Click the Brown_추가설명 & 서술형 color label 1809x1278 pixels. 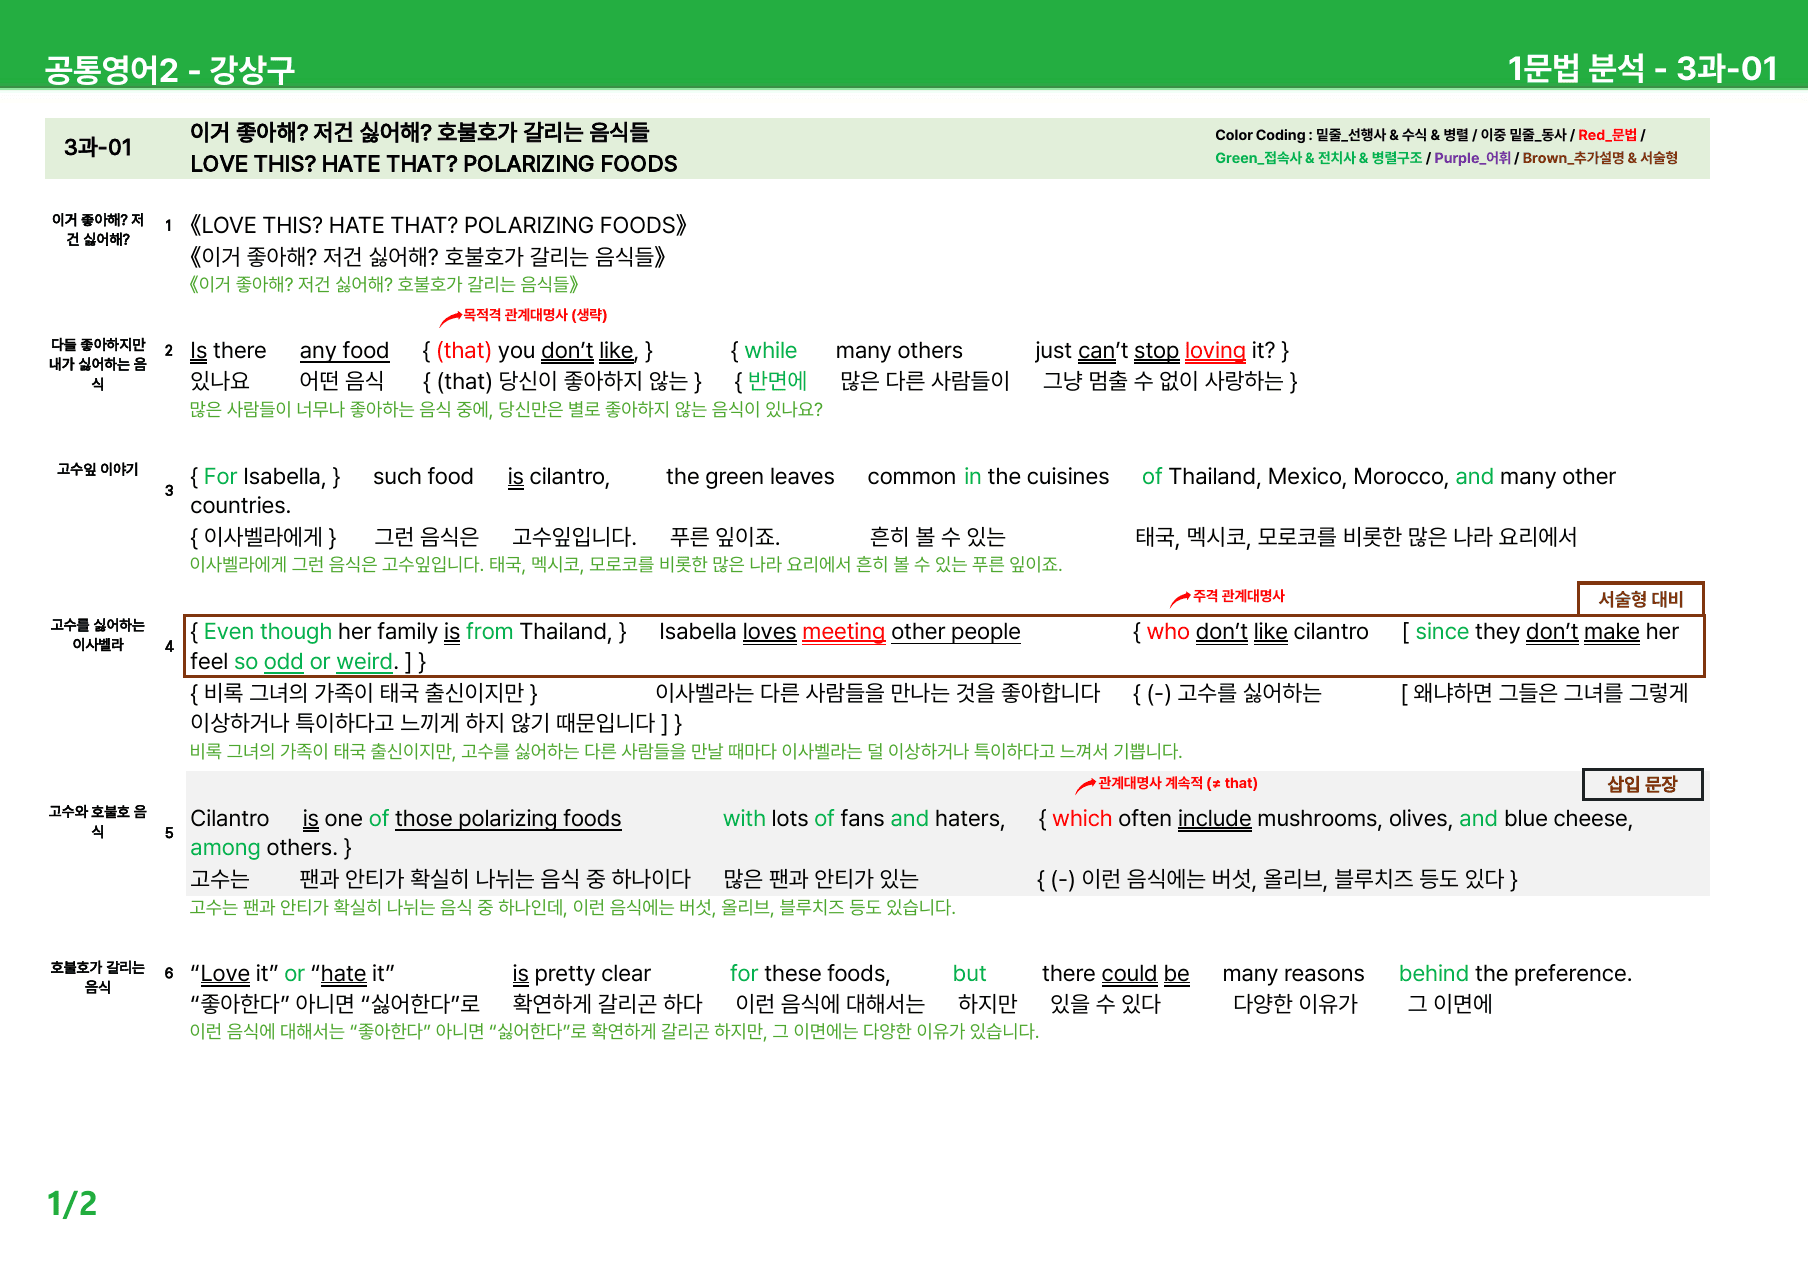pos(1600,158)
